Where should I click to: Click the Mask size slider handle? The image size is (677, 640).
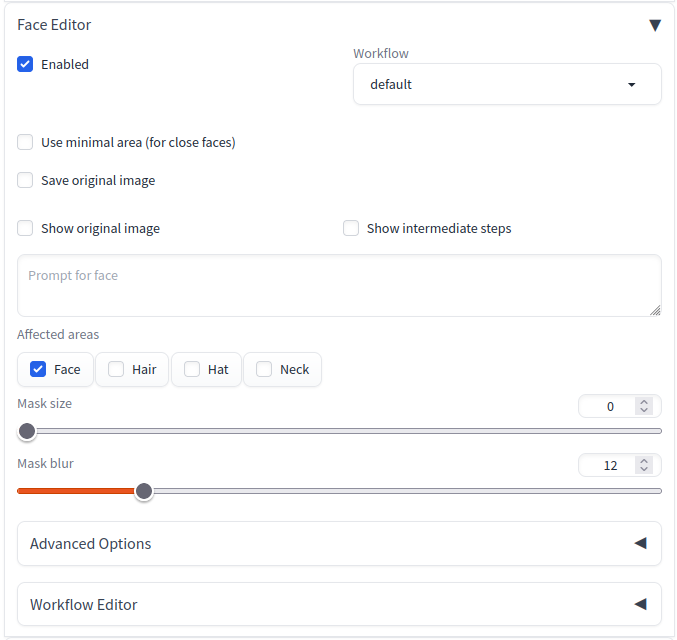click(27, 431)
